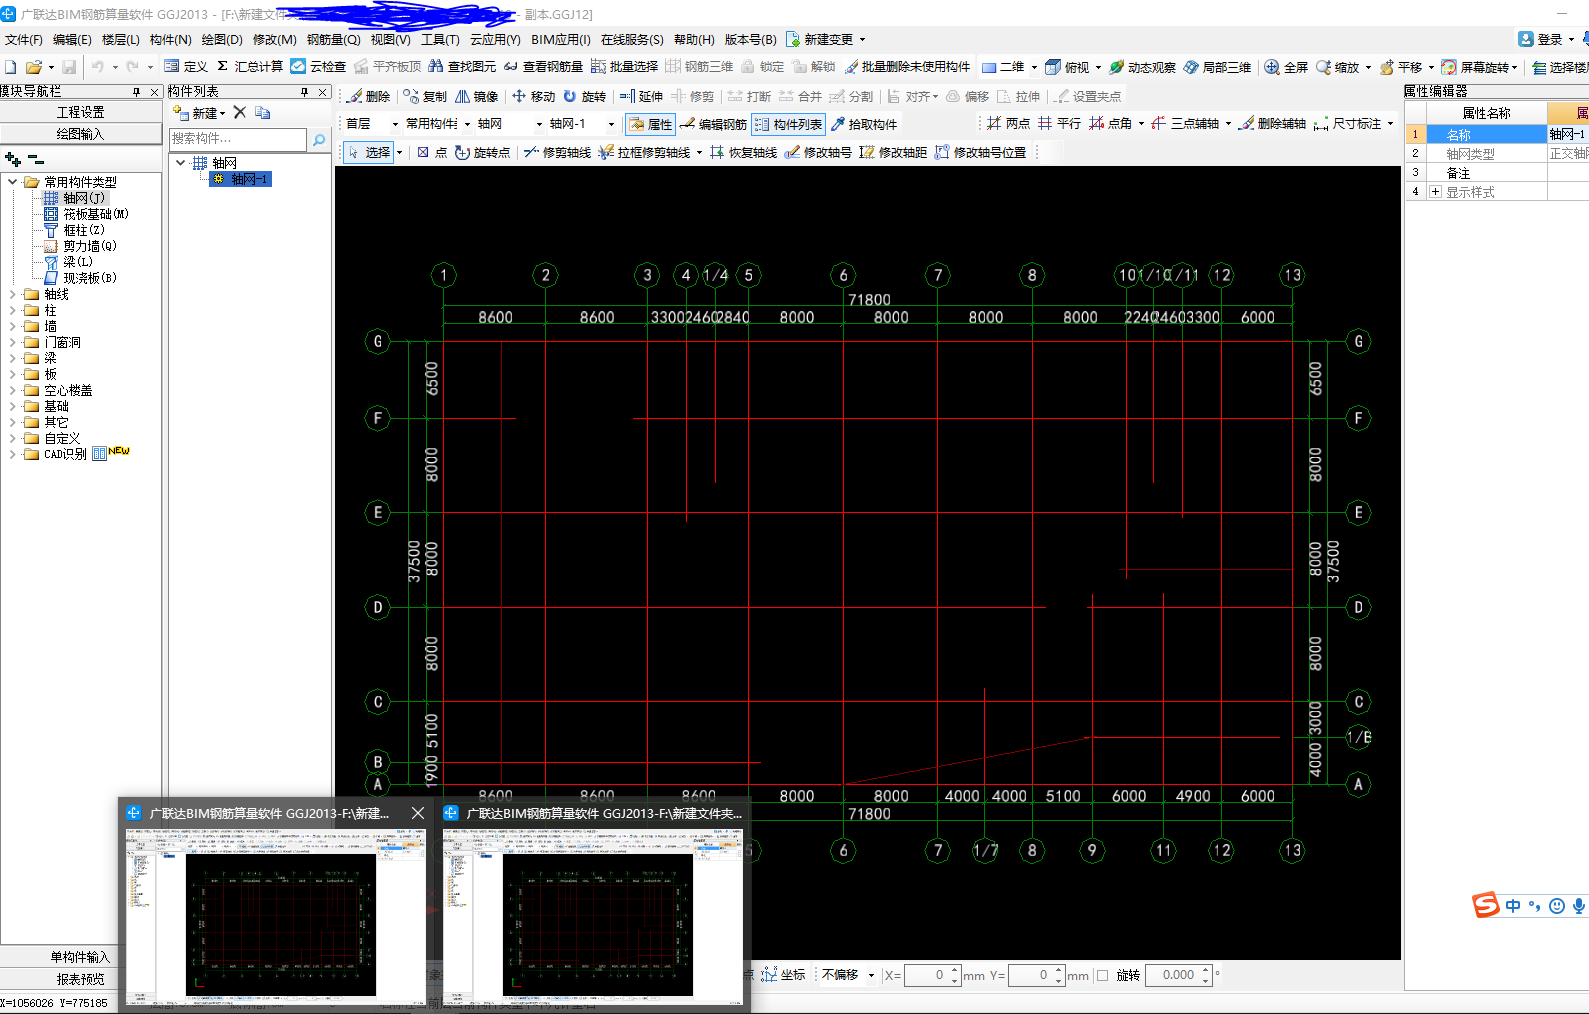1589x1014 pixels.
Task: Click the 报表预览 button
Action: tap(80, 979)
